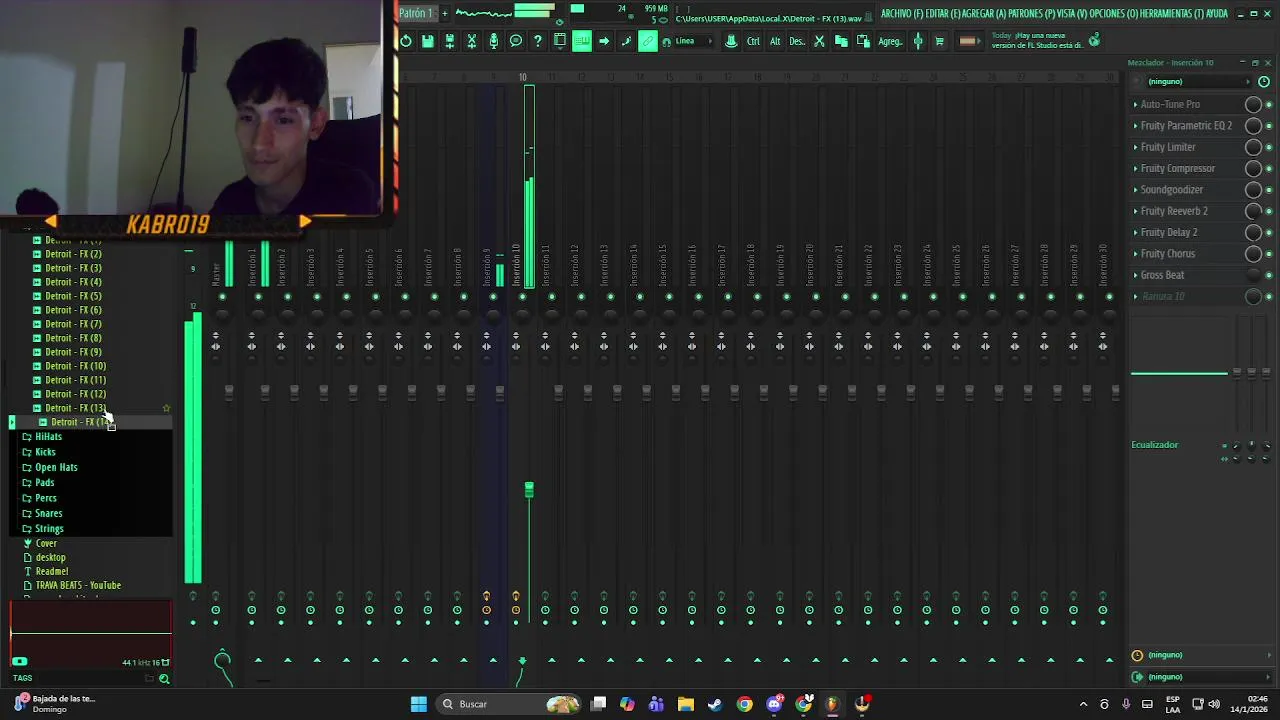Screen dimensions: 1280x720
Task: Open the ARCHIVO (F) menu
Action: (902, 14)
